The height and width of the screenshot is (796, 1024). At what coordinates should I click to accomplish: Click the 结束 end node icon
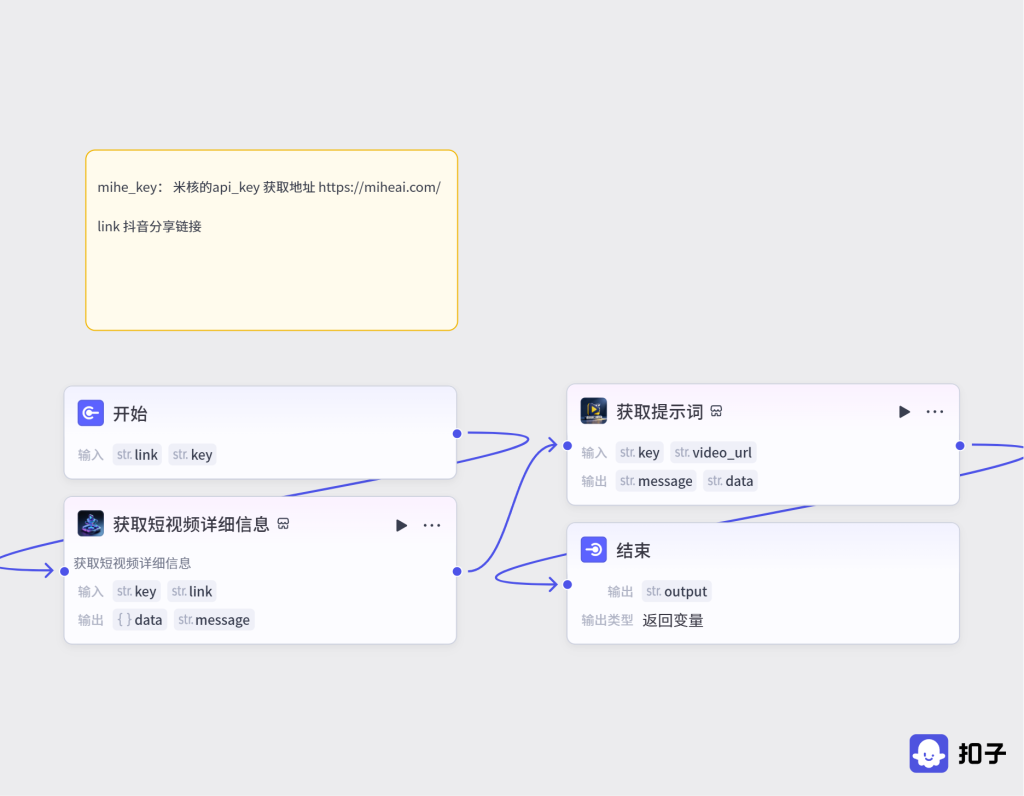coord(594,550)
